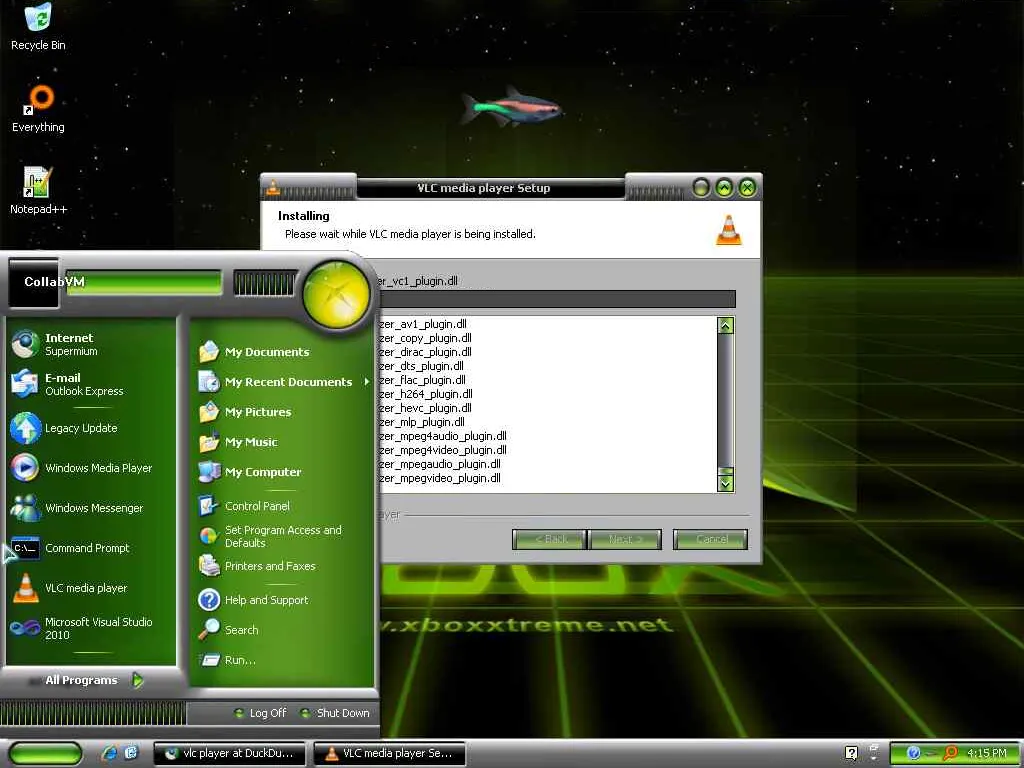Open the Recycle Bin desktop icon

tap(38, 26)
